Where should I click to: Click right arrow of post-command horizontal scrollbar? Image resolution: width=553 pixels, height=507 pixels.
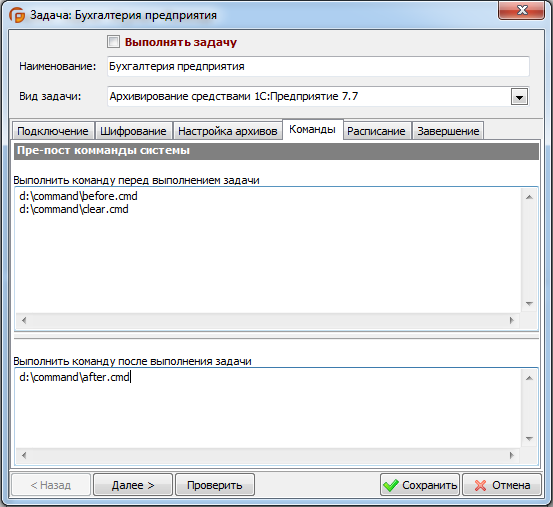[512, 456]
